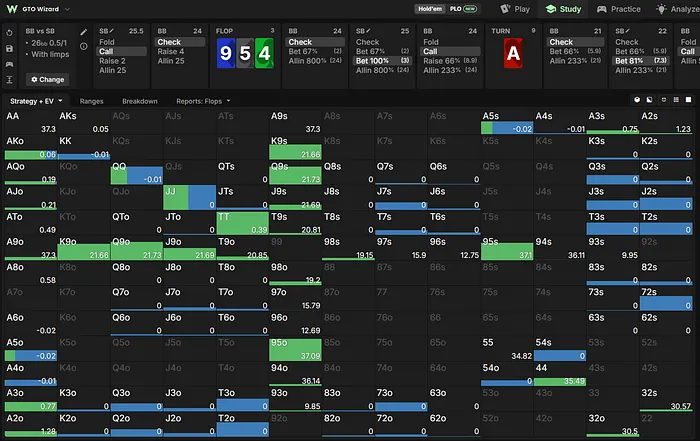Click the solid square view icon above the matrix

[688, 100]
